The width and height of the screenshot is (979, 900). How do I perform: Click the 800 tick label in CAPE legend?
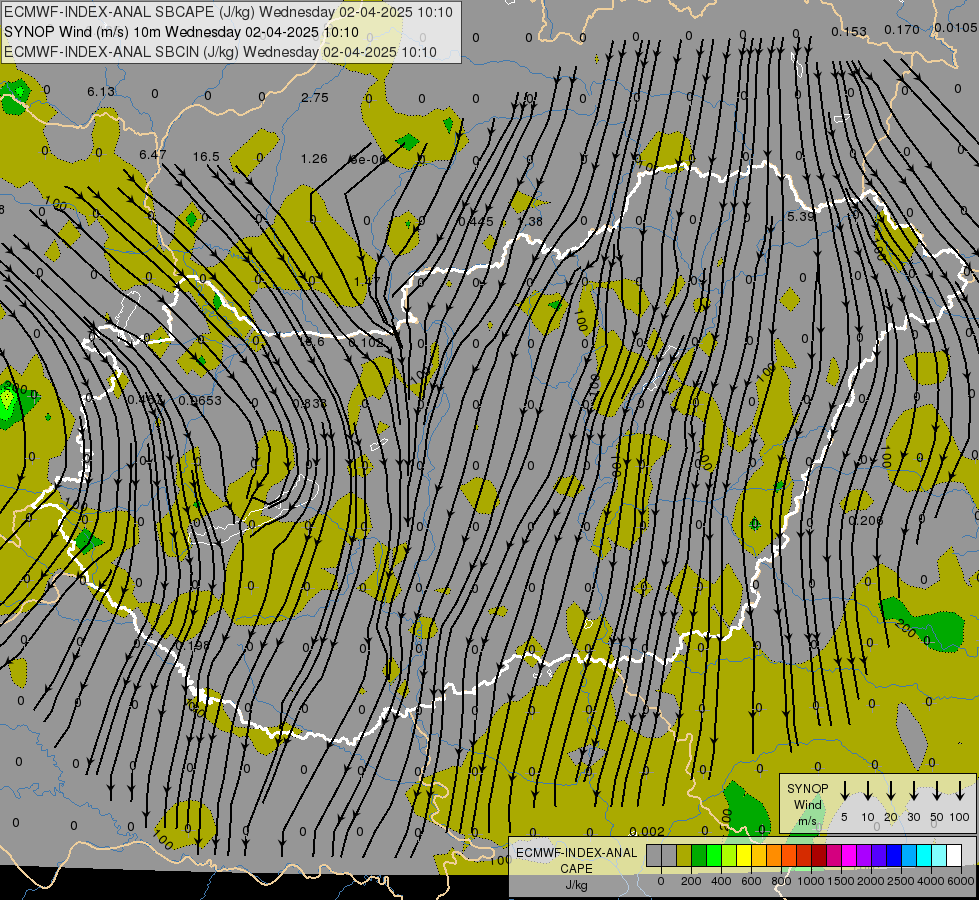(781, 881)
